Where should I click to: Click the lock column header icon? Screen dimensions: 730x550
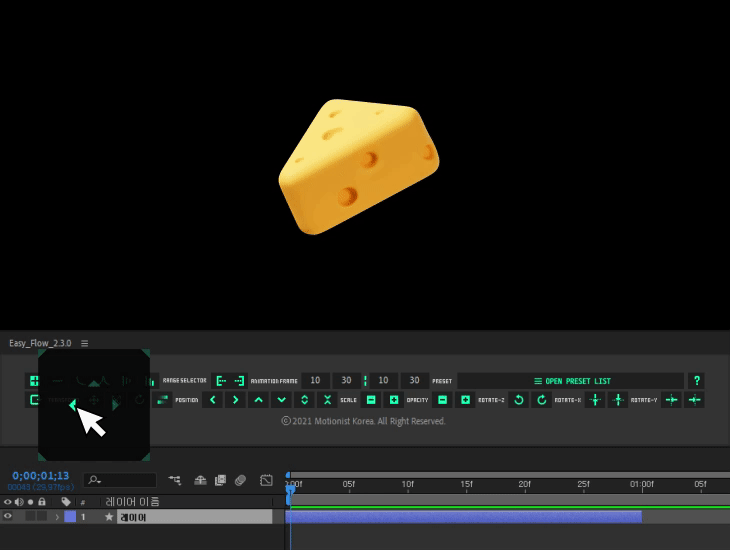pyautogui.click(x=42, y=502)
